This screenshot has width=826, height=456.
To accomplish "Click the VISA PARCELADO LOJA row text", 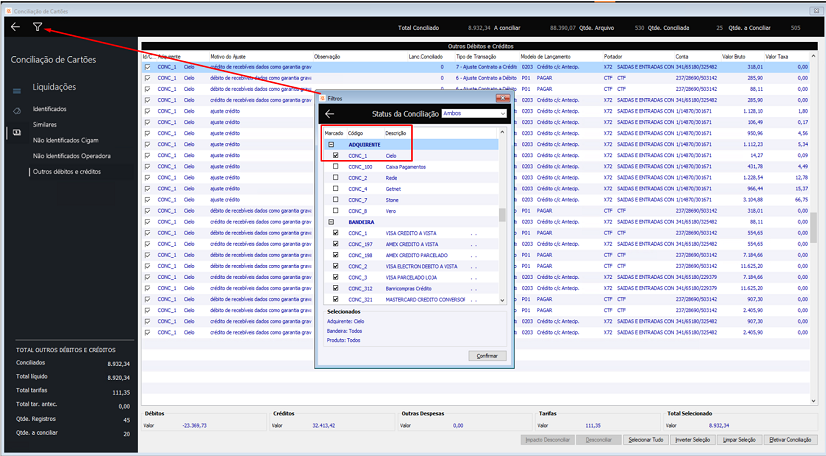I will (x=411, y=277).
